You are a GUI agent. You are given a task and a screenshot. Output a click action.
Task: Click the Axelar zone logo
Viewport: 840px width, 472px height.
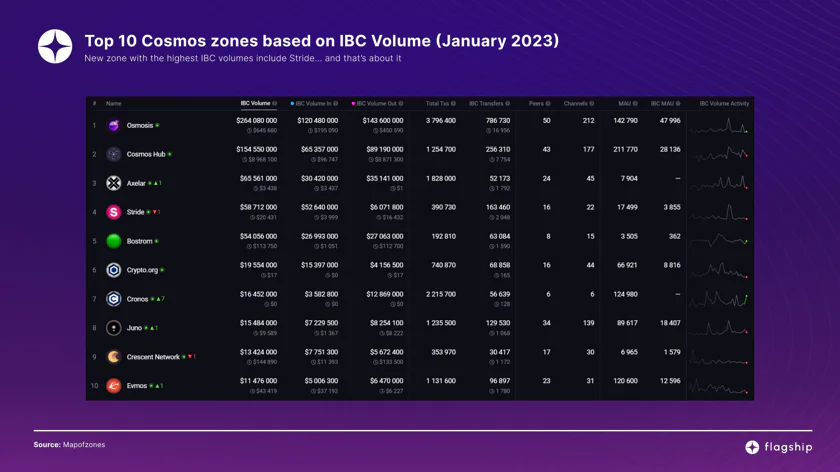(114, 183)
